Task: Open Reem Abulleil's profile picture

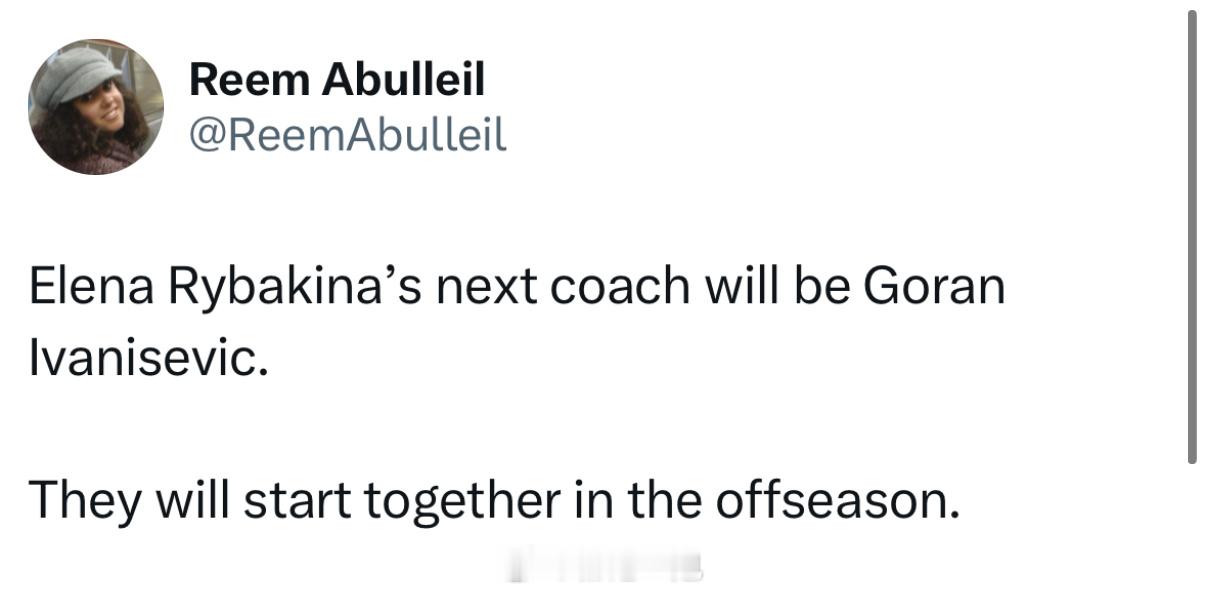Action: (x=96, y=107)
